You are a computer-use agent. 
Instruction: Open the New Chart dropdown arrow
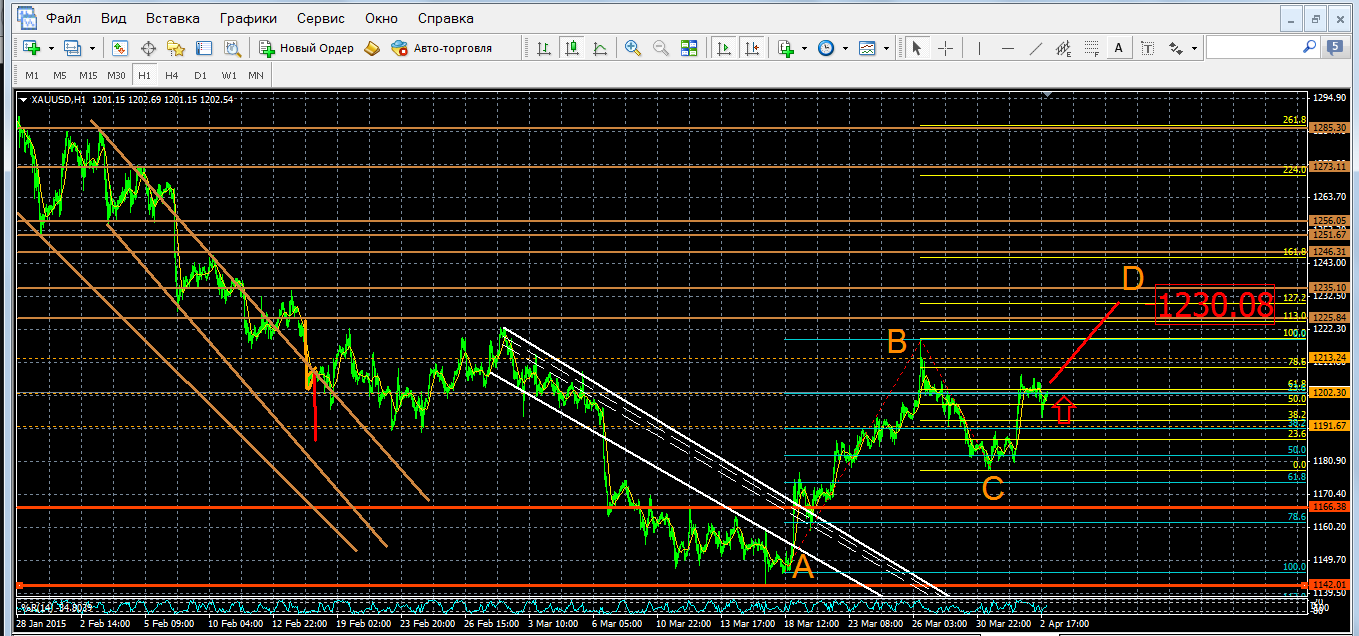pos(50,48)
